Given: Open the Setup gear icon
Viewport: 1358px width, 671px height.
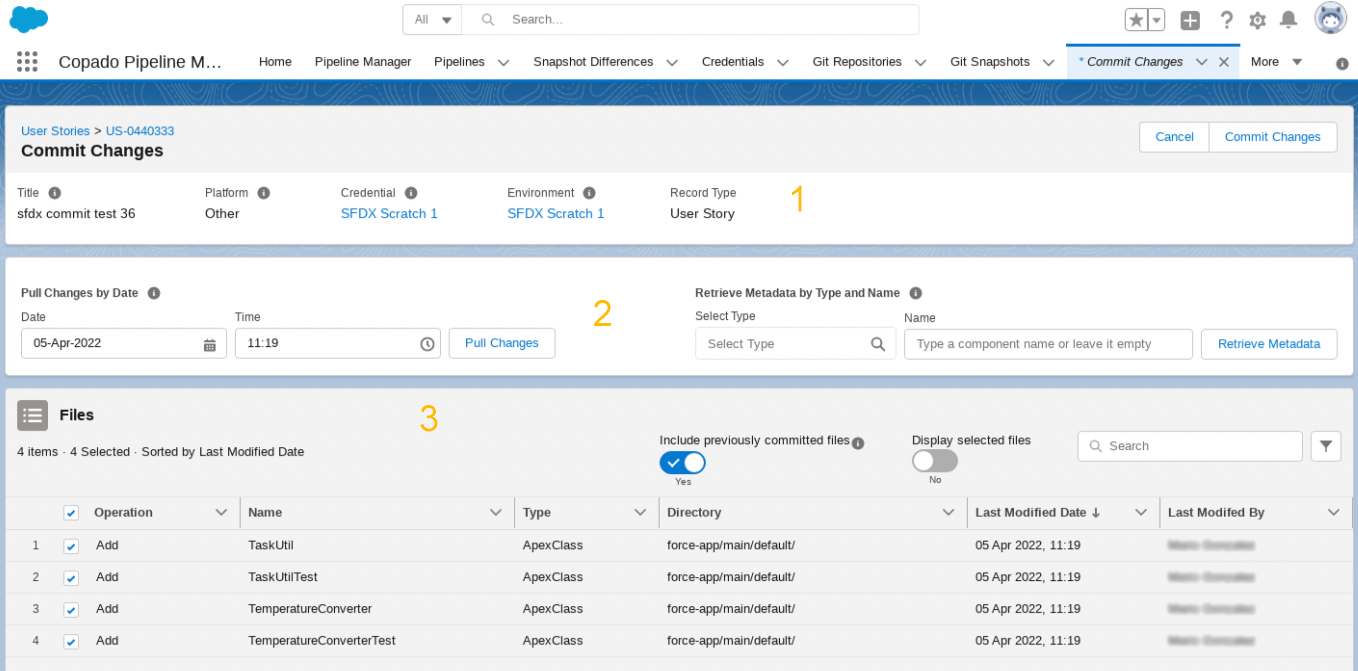Looking at the screenshot, I should point(1257,20).
